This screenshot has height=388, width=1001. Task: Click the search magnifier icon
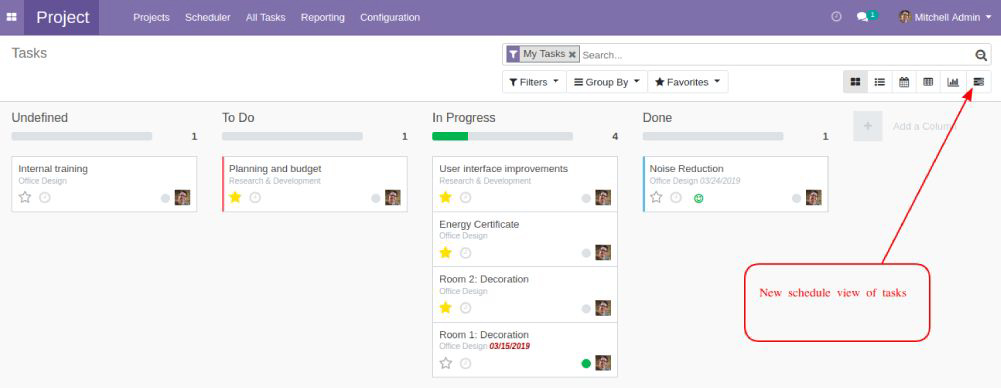pos(981,56)
